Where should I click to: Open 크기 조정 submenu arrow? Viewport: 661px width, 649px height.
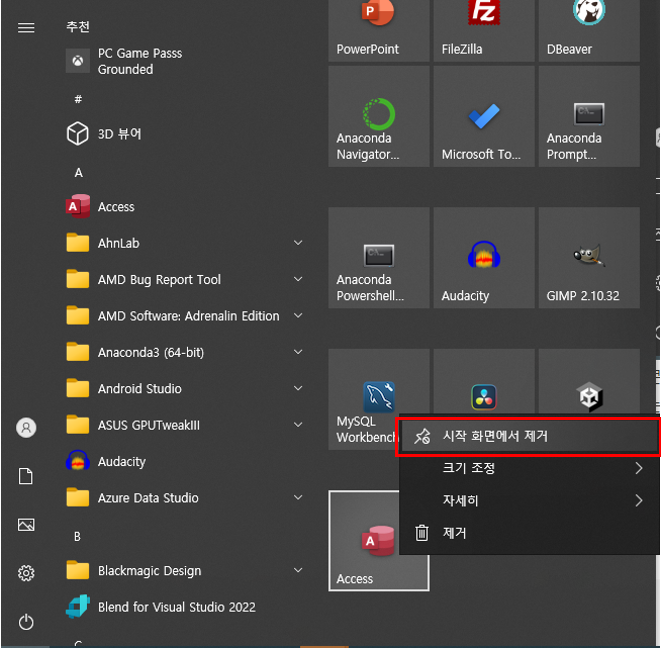[x=639, y=468]
